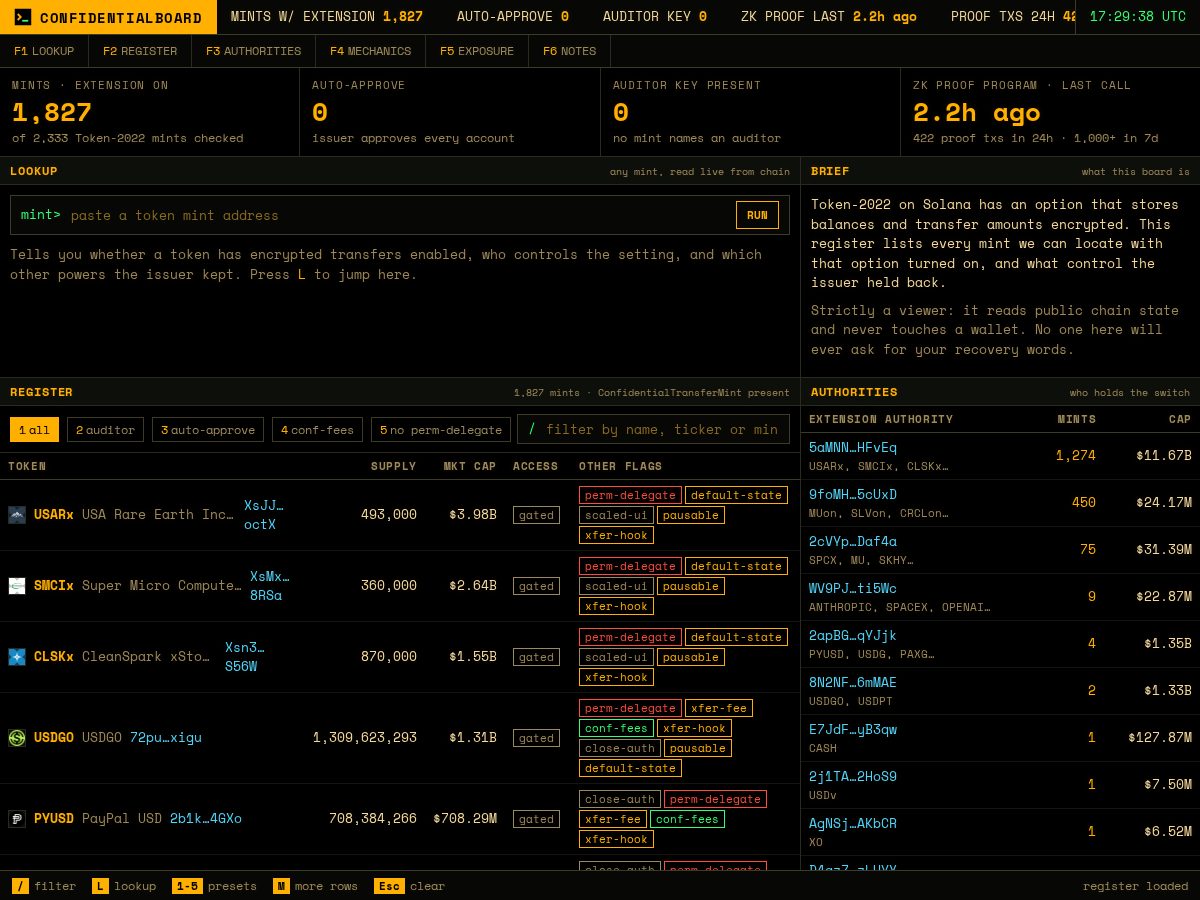
Task: Click the RUN button in Lookup
Action: tap(757, 215)
